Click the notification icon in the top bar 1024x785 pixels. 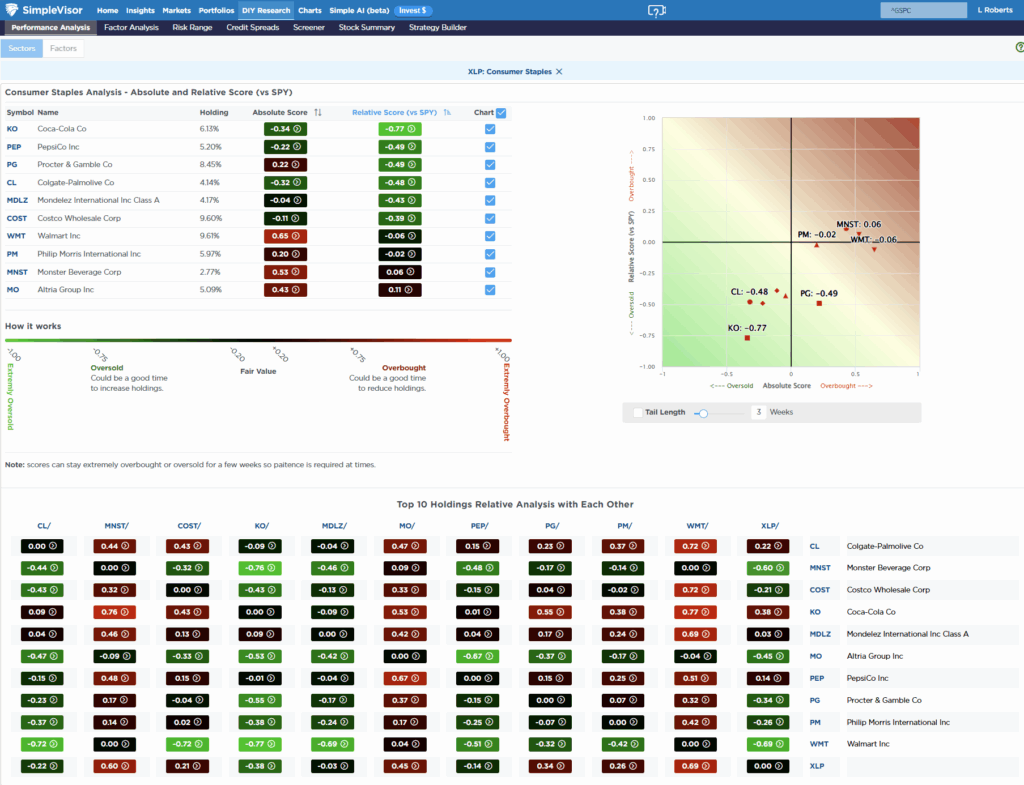tap(657, 9)
